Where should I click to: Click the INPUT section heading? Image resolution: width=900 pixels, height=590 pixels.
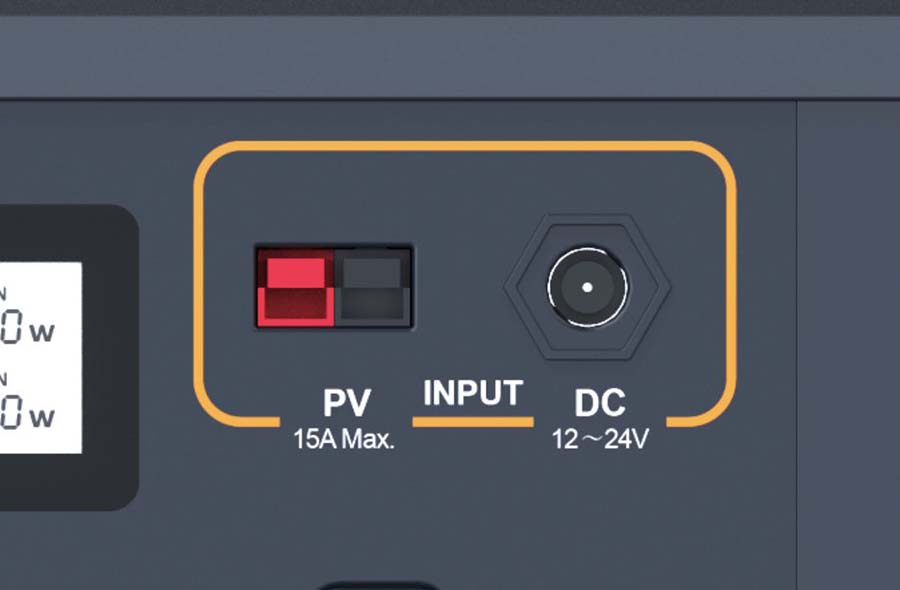pyautogui.click(x=473, y=393)
